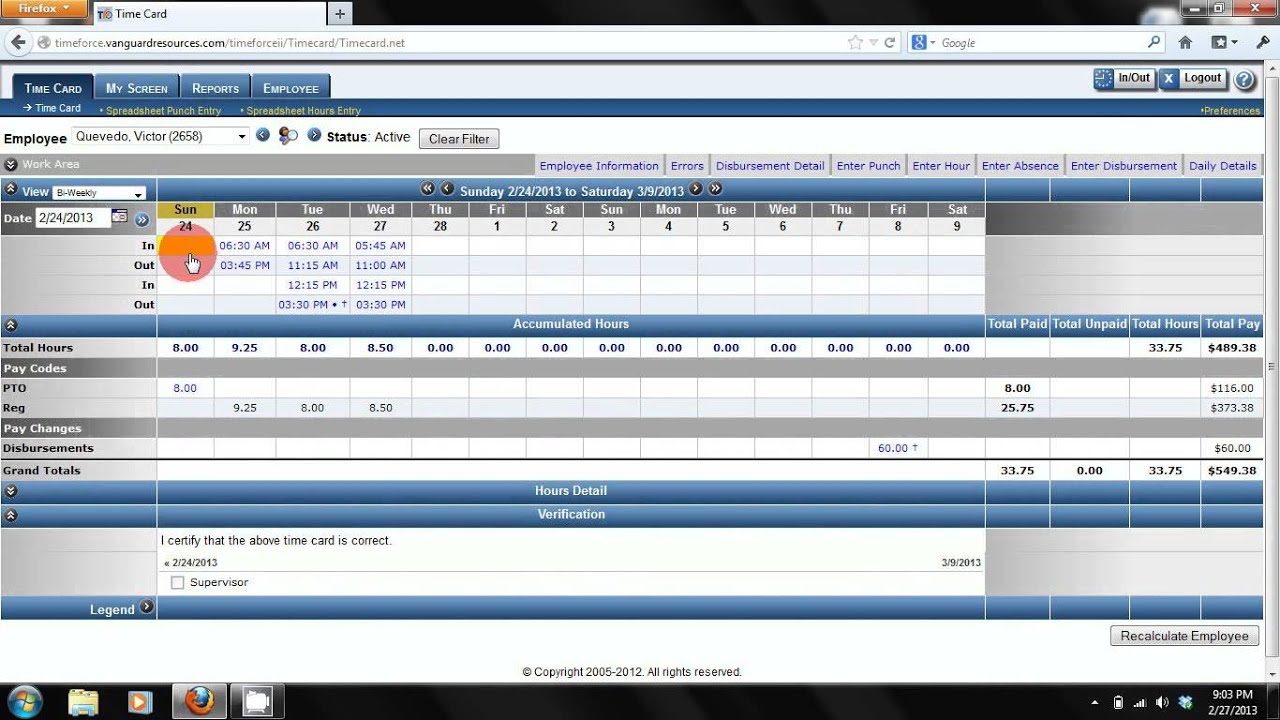Bookmark this page with the star icon
1280x720 pixels.
[x=855, y=43]
